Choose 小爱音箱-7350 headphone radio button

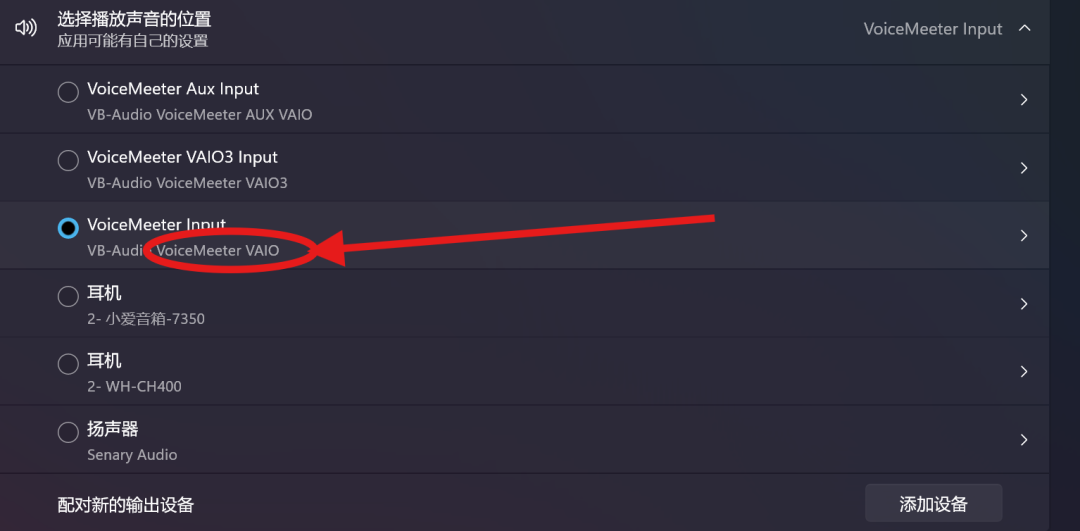coord(68,296)
